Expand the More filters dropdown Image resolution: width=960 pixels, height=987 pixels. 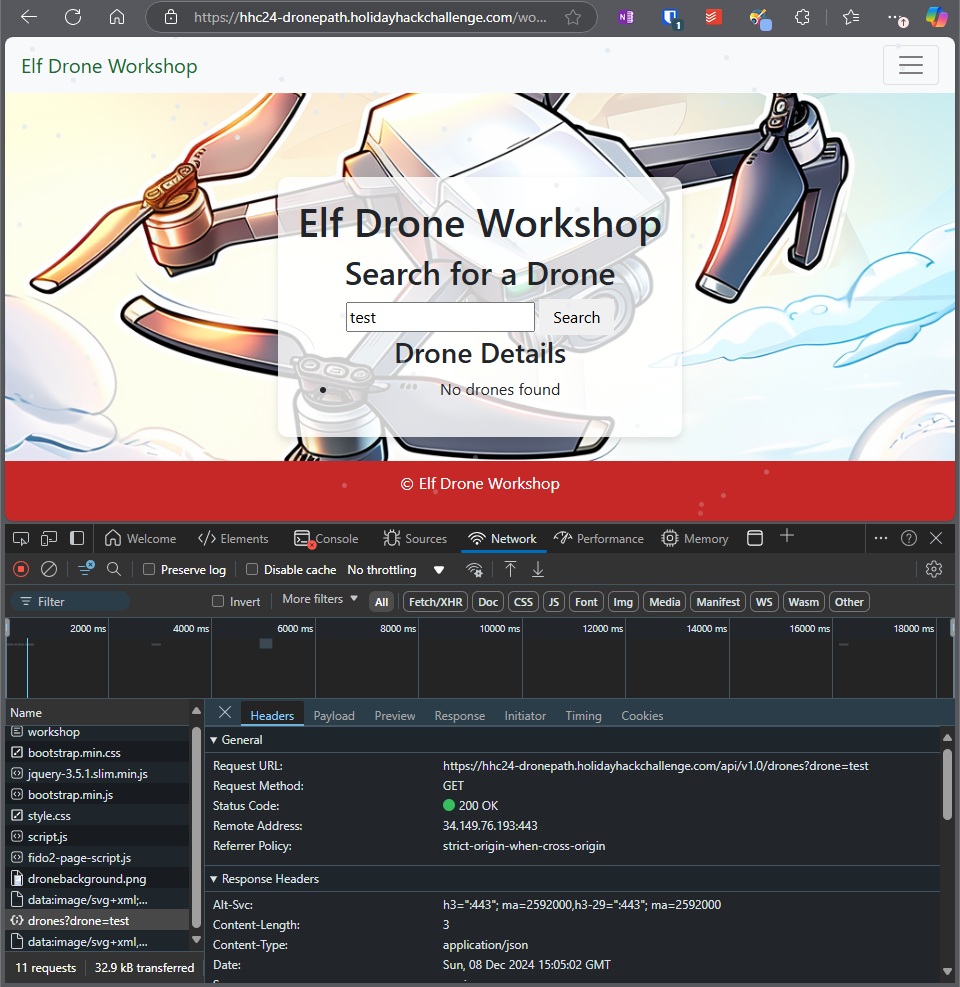(x=320, y=599)
